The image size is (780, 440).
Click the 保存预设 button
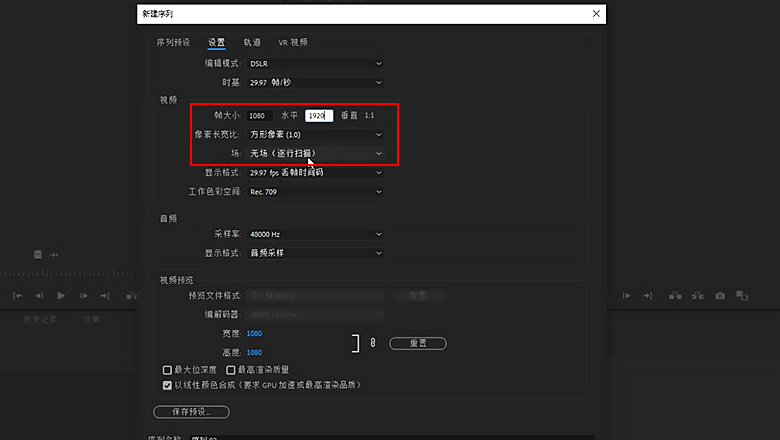coord(192,412)
